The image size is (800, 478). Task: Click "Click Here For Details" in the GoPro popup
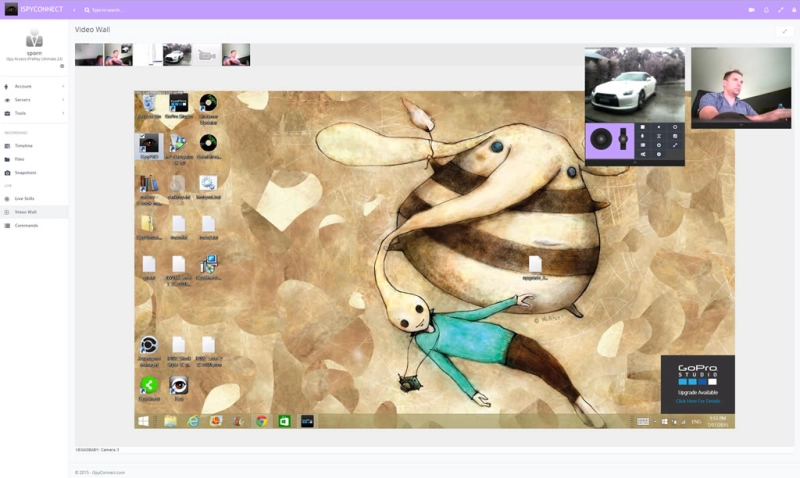pyautogui.click(x=697, y=401)
